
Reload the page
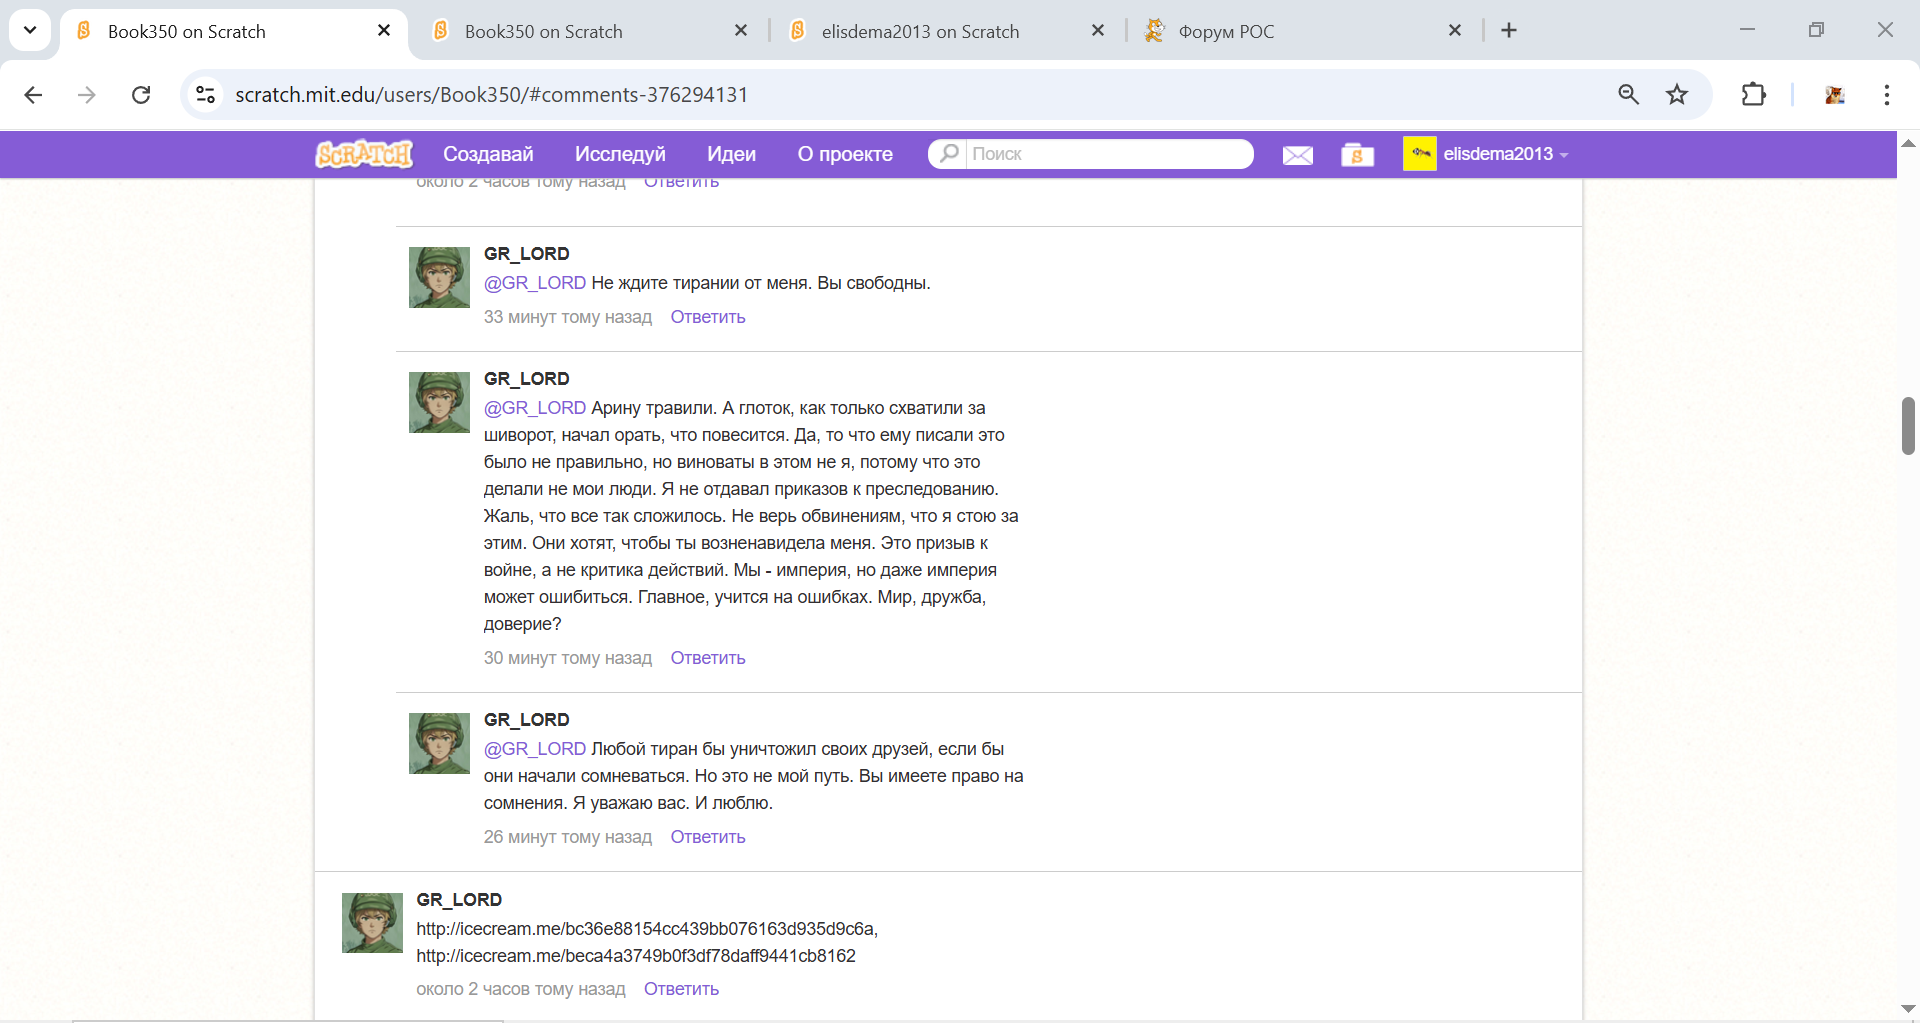[141, 95]
